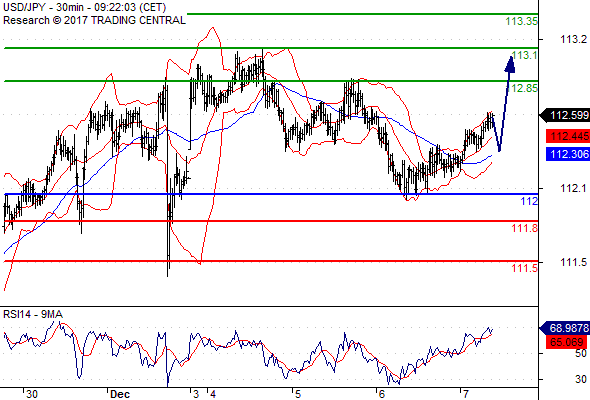590x400 pixels.
Task: Select the blue pivot label 112
Action: [529, 201]
